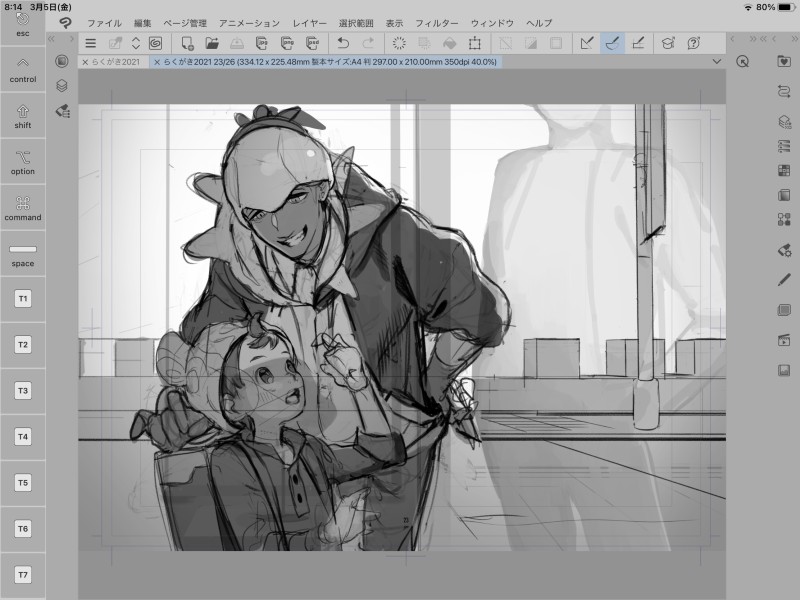Open the レイヤー menu

click(x=309, y=23)
